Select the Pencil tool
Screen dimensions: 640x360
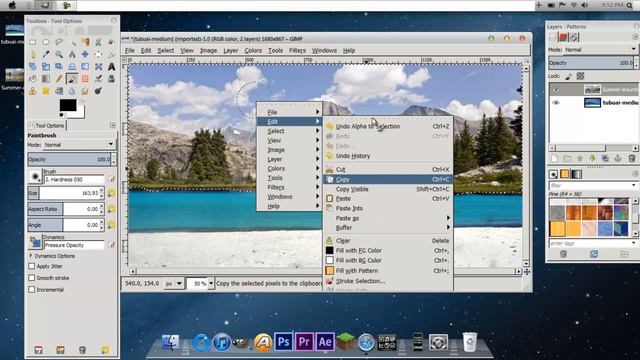click(59, 79)
